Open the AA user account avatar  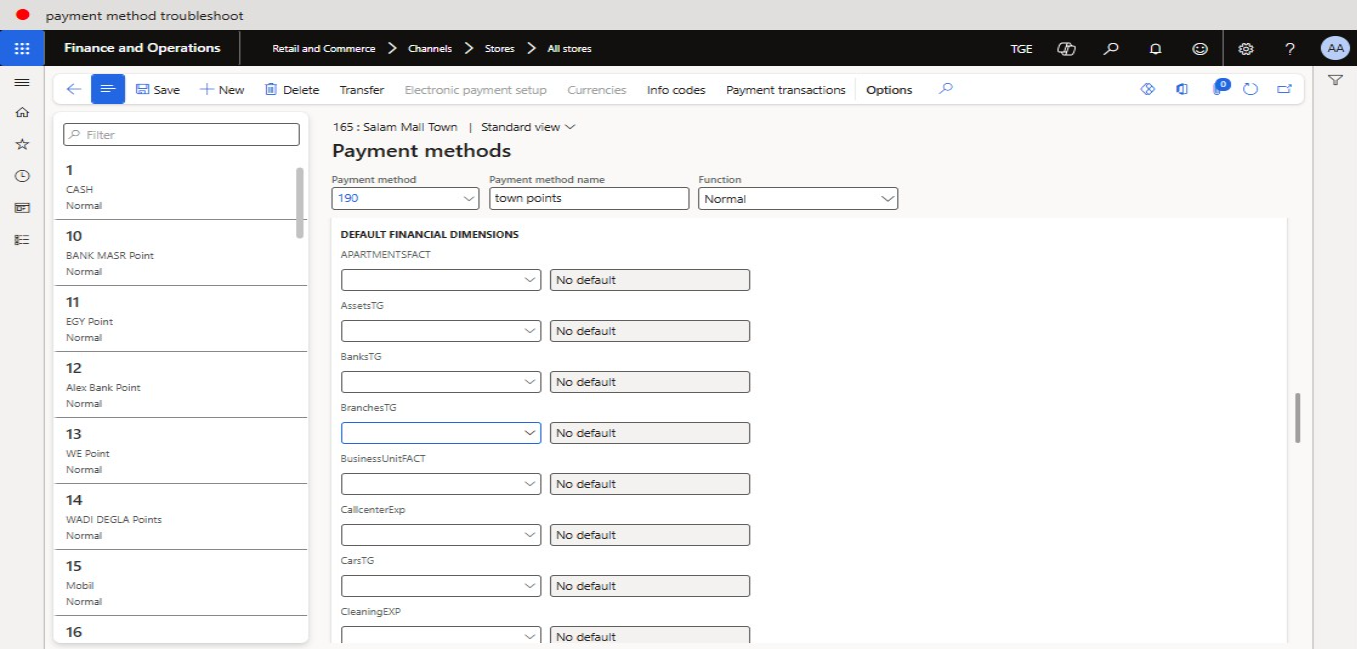1335,48
